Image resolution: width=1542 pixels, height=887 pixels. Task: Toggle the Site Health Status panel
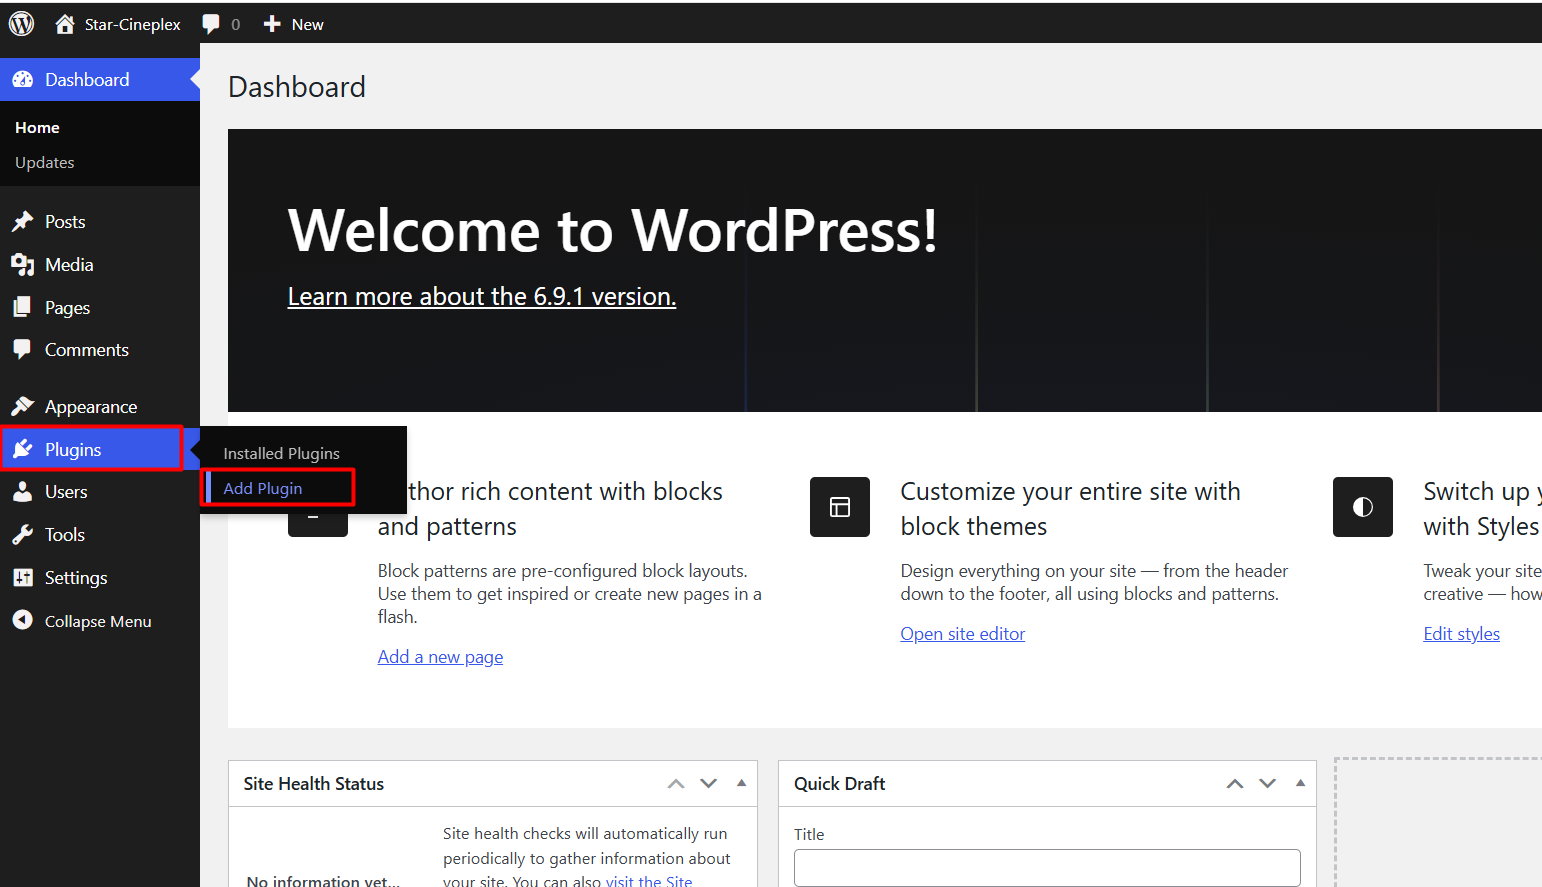741,783
